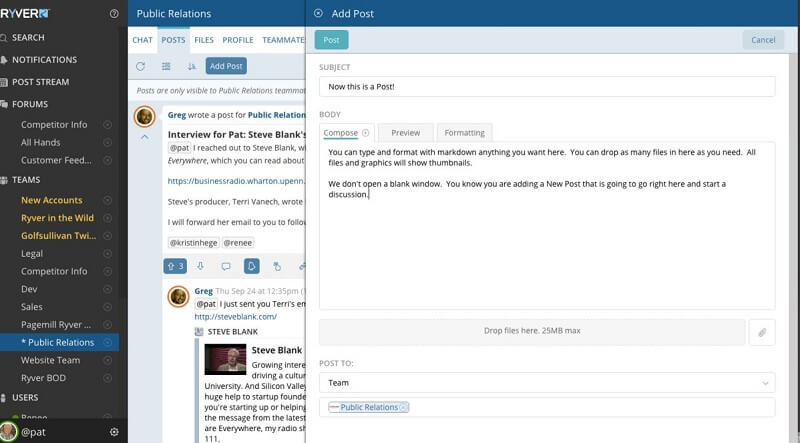Switch to the TEAMMATES tab

pyautogui.click(x=284, y=40)
